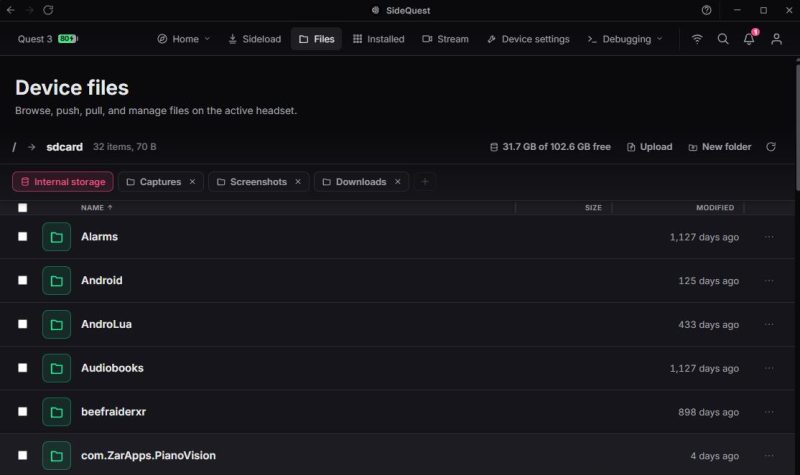Reload the app with the refresh icon
The width and height of the screenshot is (800, 475).
[x=48, y=10]
